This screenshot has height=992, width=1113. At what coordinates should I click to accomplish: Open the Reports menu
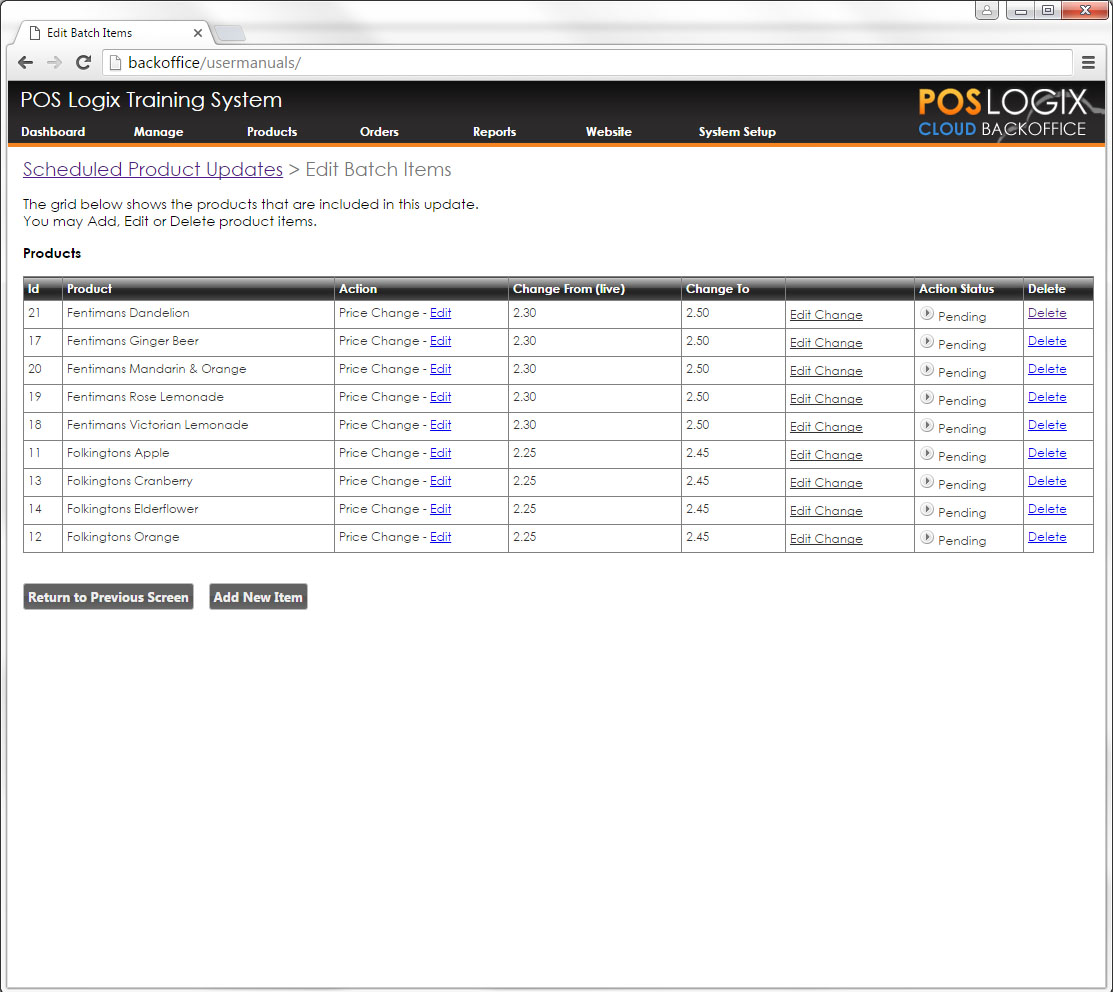pyautogui.click(x=494, y=132)
